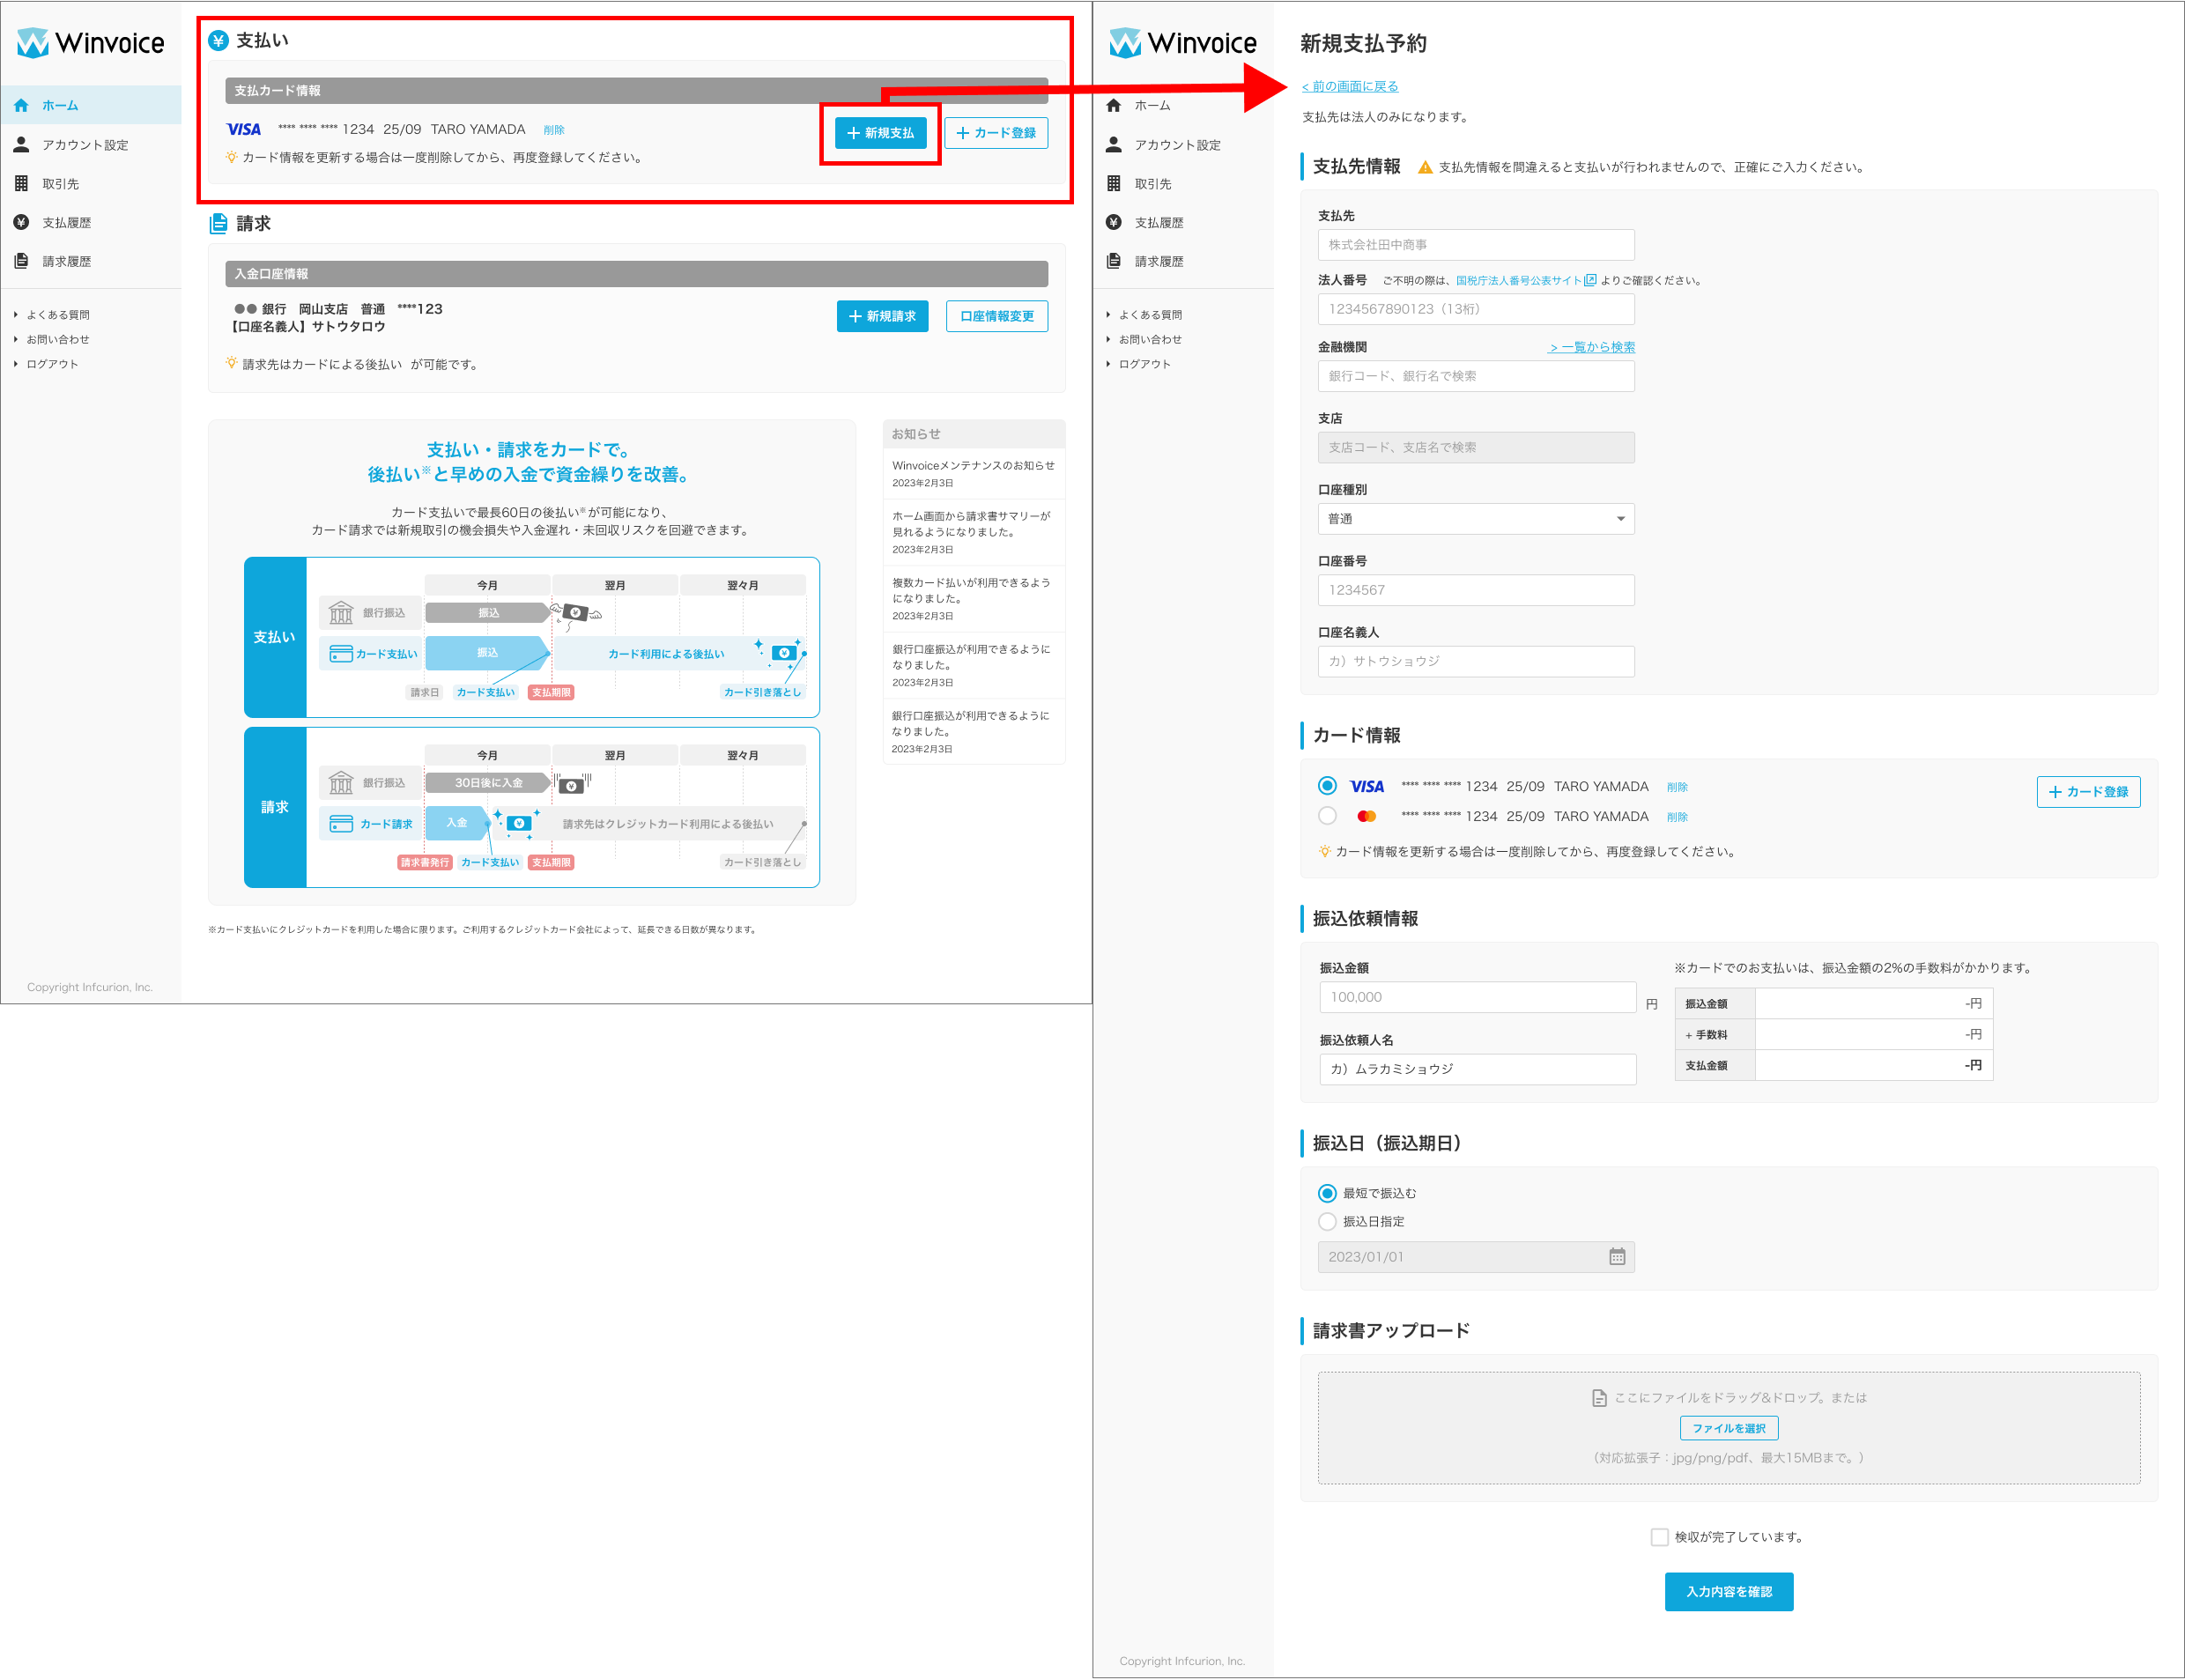Click the 前の画面に戻る link
This screenshot has width=2185, height=1680.
[x=1349, y=87]
